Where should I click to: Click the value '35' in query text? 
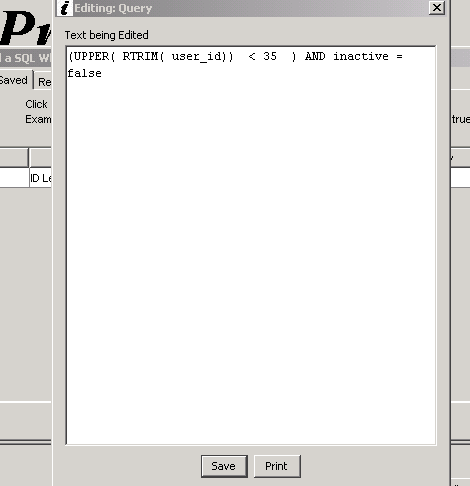(270, 56)
